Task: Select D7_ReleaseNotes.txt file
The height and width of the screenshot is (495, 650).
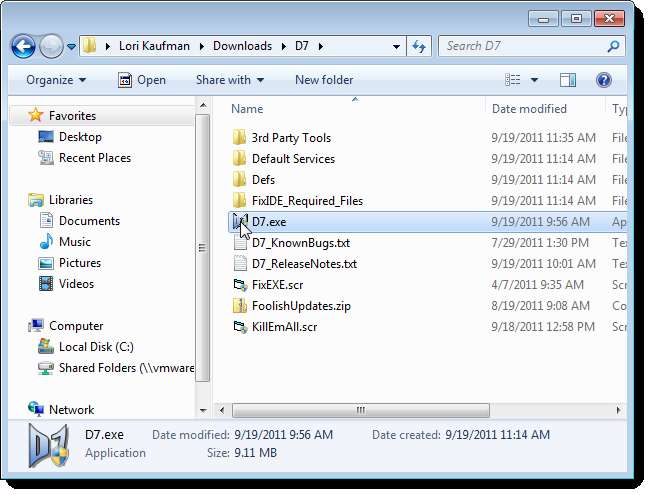Action: tap(304, 264)
